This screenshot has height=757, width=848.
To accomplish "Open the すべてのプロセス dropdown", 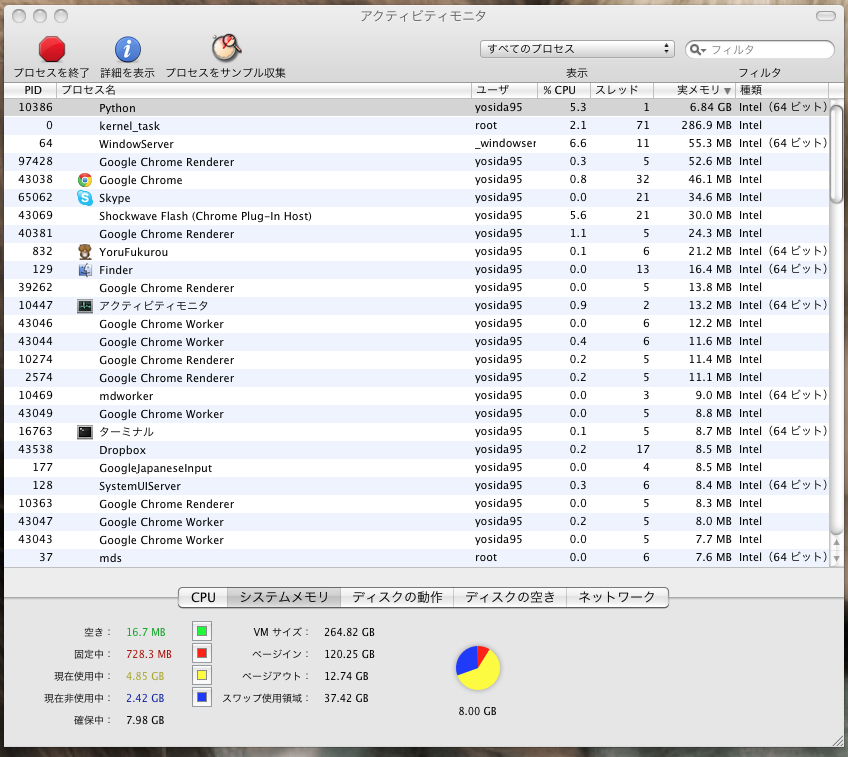I will point(578,48).
